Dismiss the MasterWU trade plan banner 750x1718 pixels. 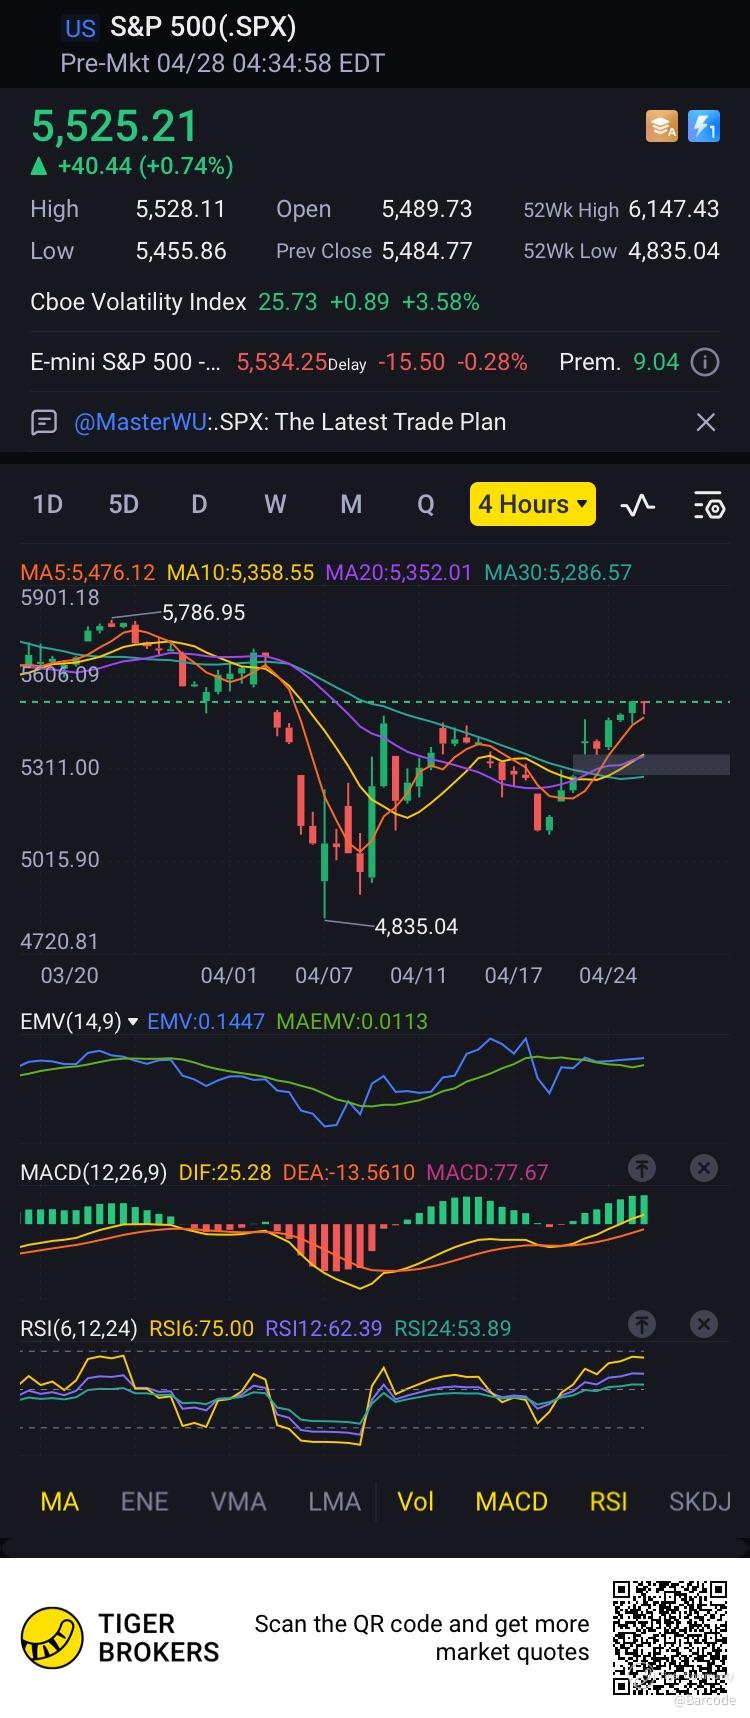click(706, 422)
